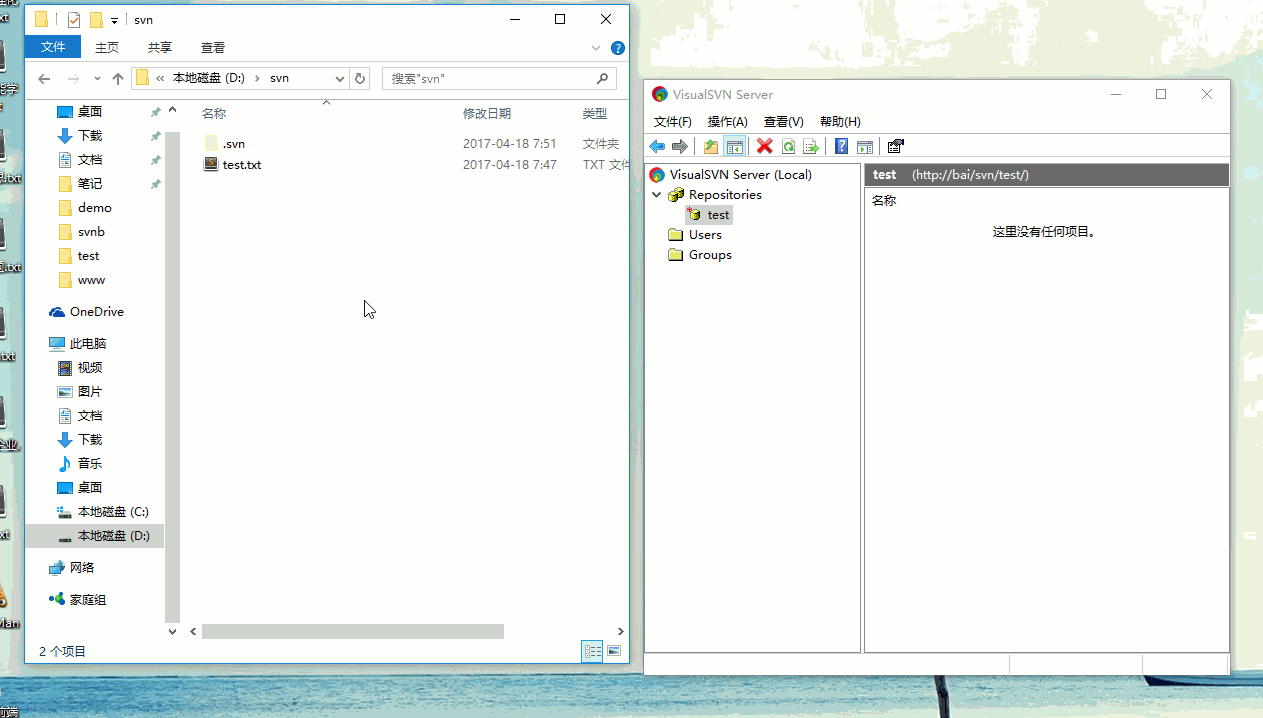The height and width of the screenshot is (718, 1263).
Task: Toggle Show/Hide Action Pane toolbar icon
Action: click(865, 147)
